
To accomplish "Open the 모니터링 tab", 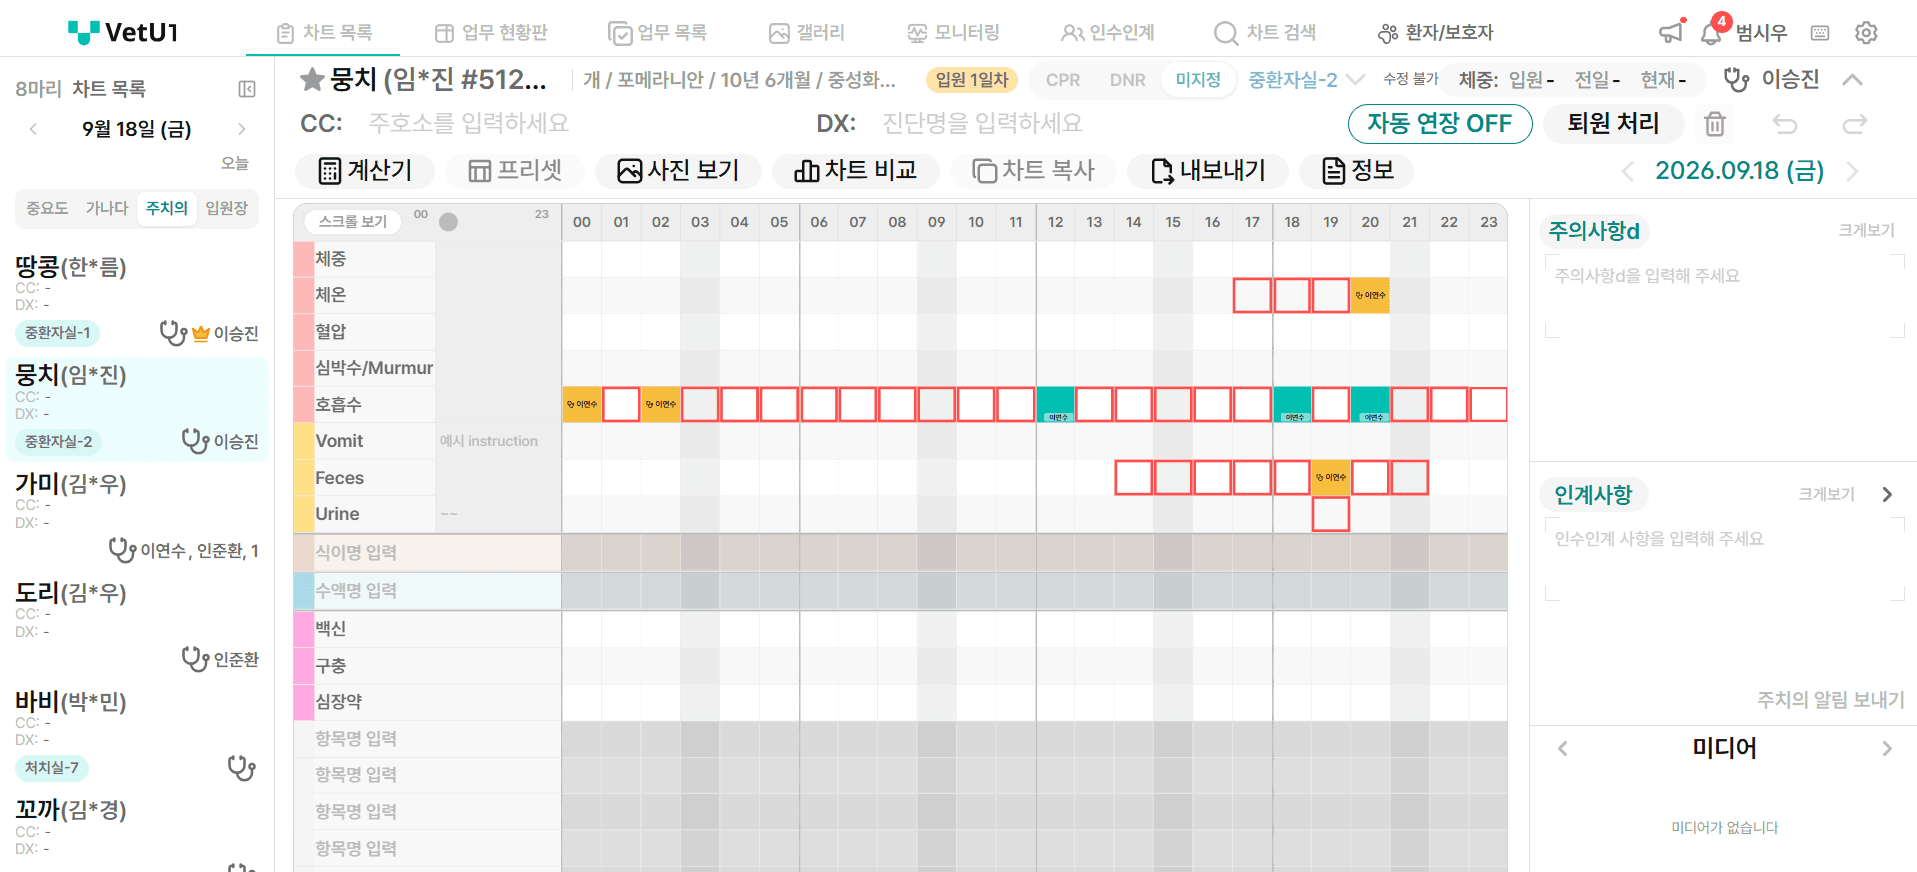I will click(x=953, y=33).
